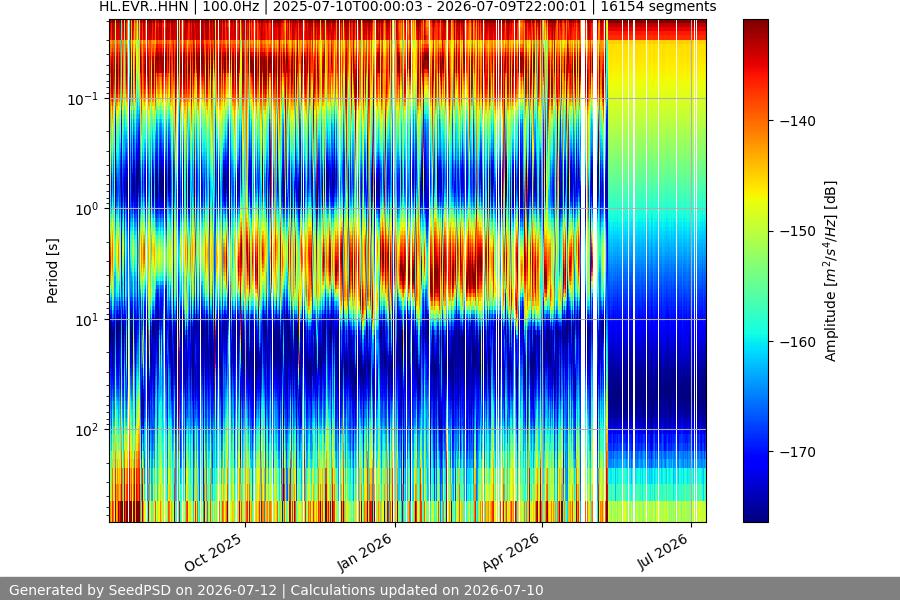Click the 'Period [s]' y-axis label
Image resolution: width=900 pixels, height=600 pixels.
point(52,271)
